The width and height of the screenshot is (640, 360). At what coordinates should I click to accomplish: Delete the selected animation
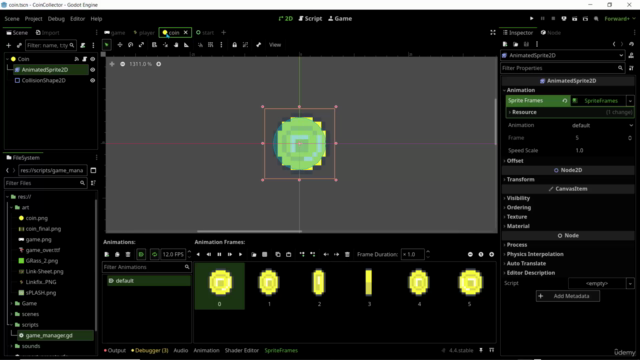tap(128, 254)
